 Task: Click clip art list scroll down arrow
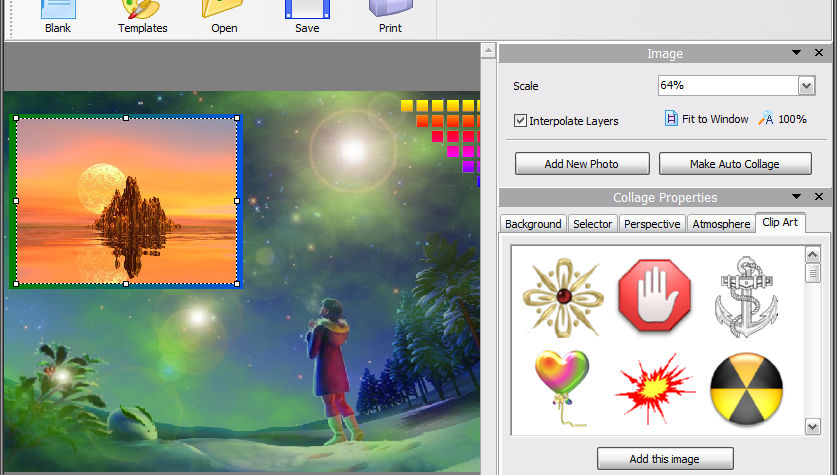tap(812, 426)
